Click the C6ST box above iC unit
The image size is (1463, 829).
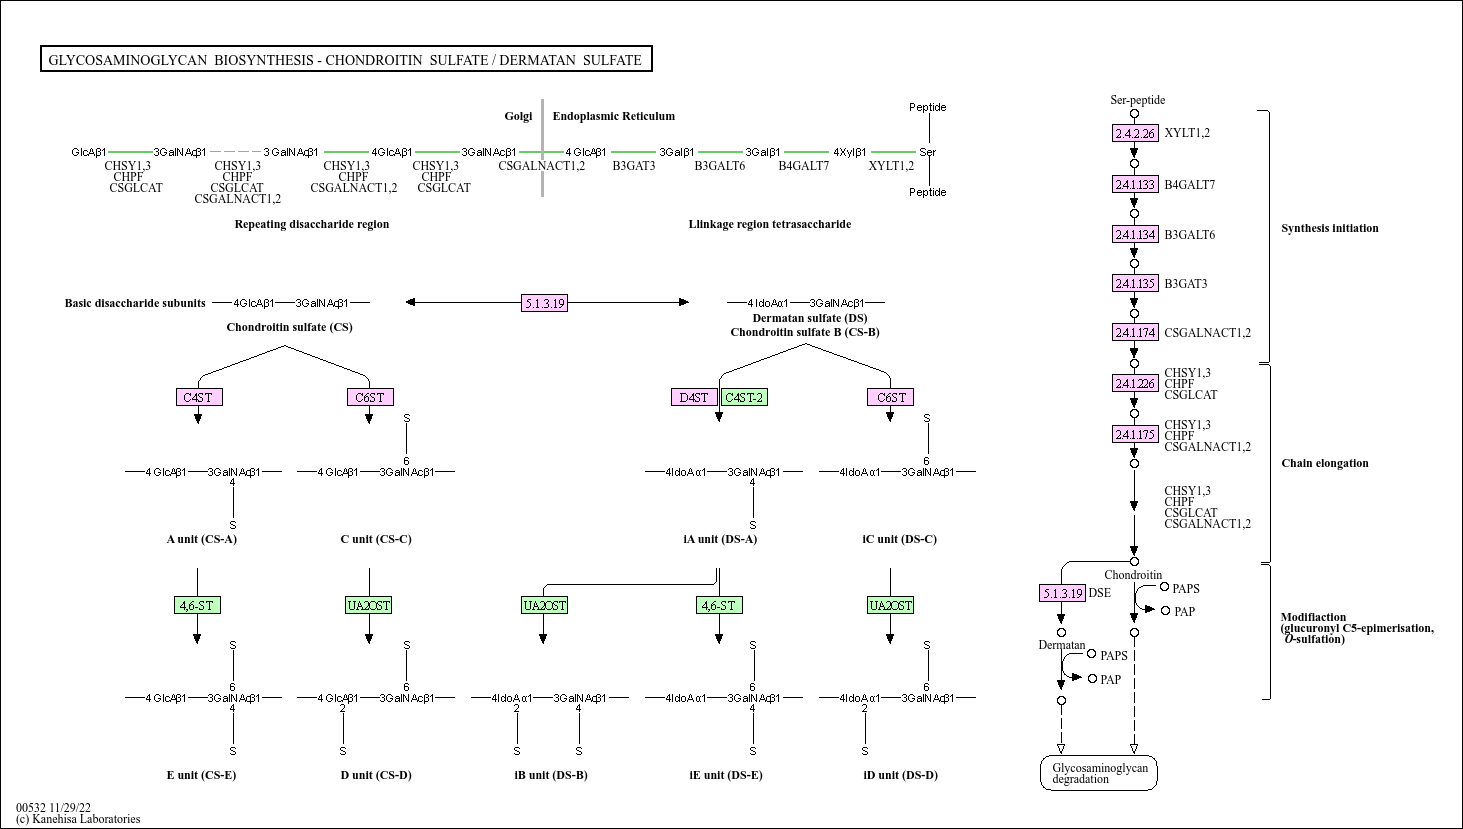(889, 397)
